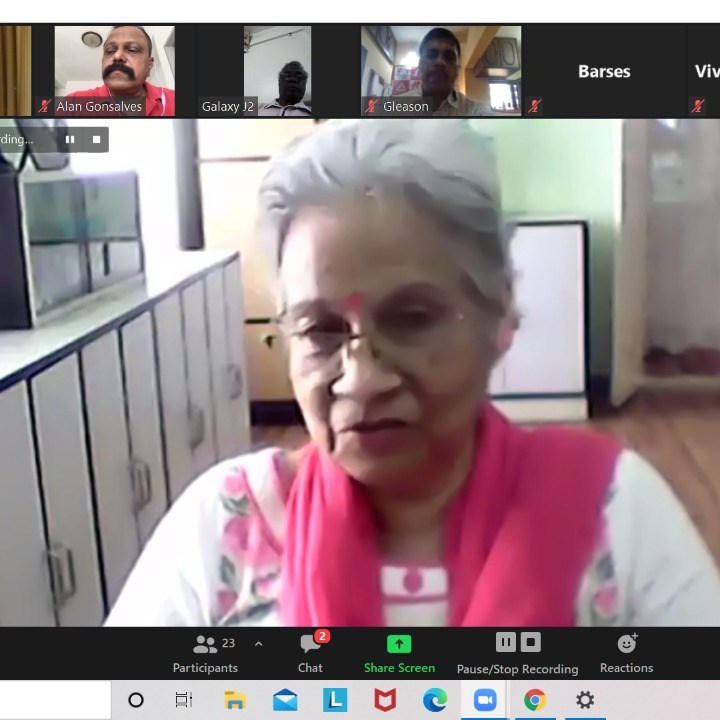Open the Reactions menu
720x720 pixels.
click(x=626, y=654)
